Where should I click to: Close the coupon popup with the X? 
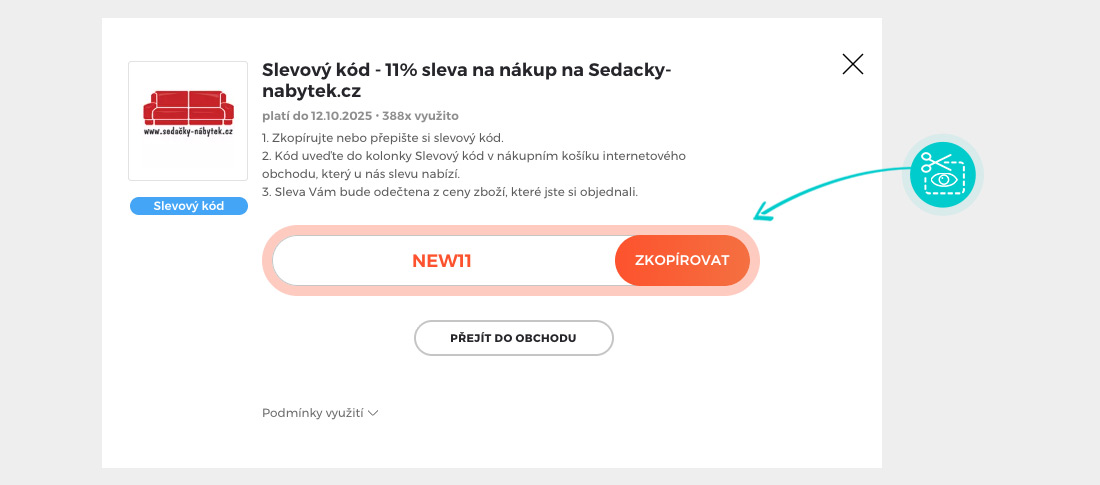coord(853,65)
